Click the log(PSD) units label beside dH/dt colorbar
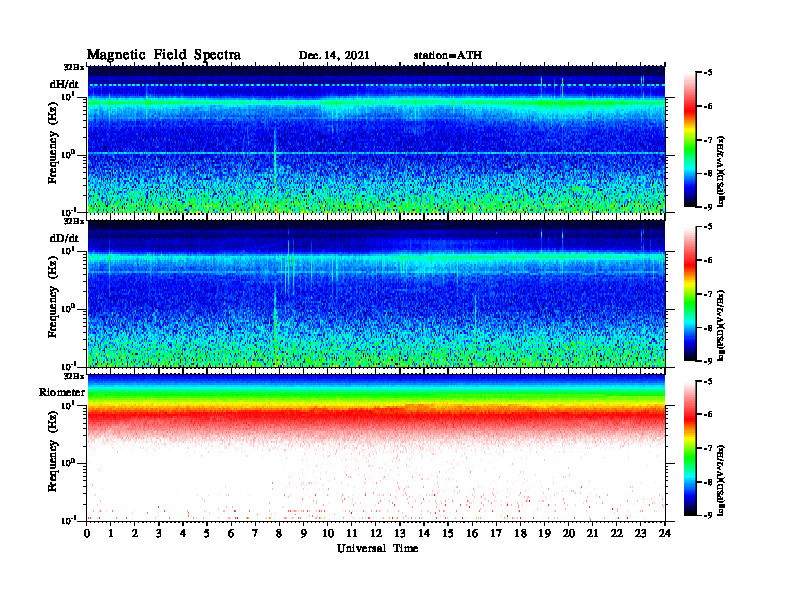The height and width of the screenshot is (612, 792). (x=721, y=171)
